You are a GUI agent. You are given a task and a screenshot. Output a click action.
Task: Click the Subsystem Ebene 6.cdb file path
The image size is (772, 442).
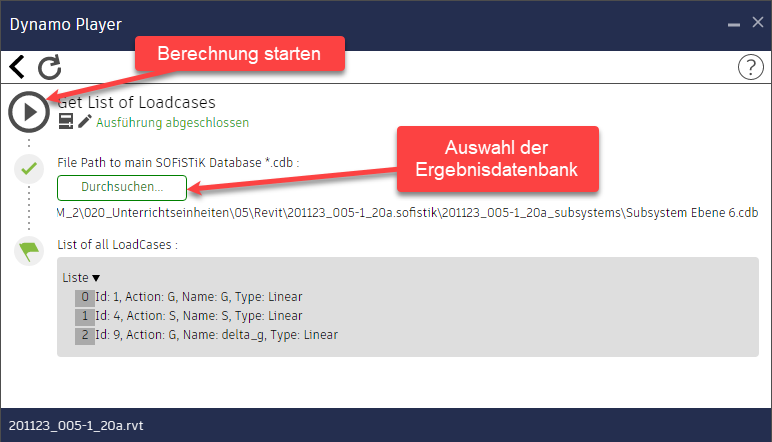pos(407,214)
